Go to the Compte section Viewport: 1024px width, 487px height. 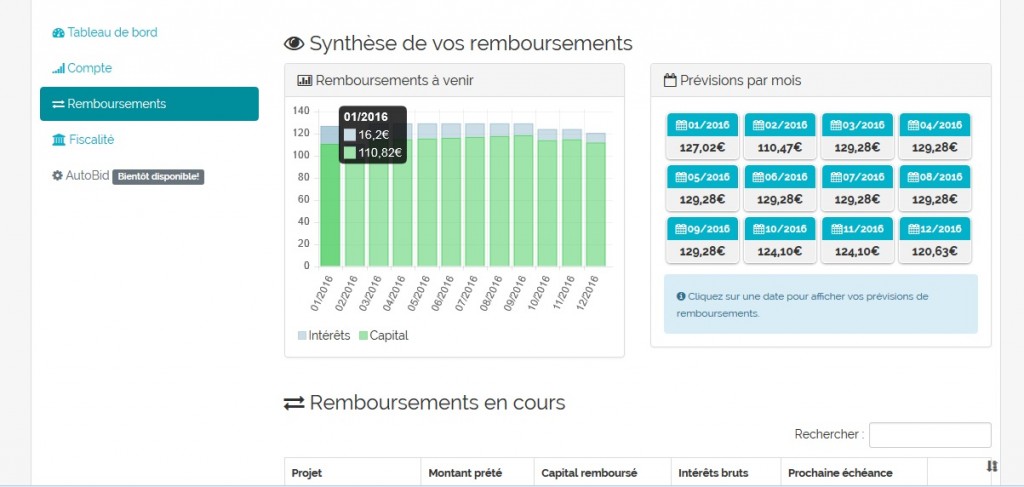pos(89,68)
